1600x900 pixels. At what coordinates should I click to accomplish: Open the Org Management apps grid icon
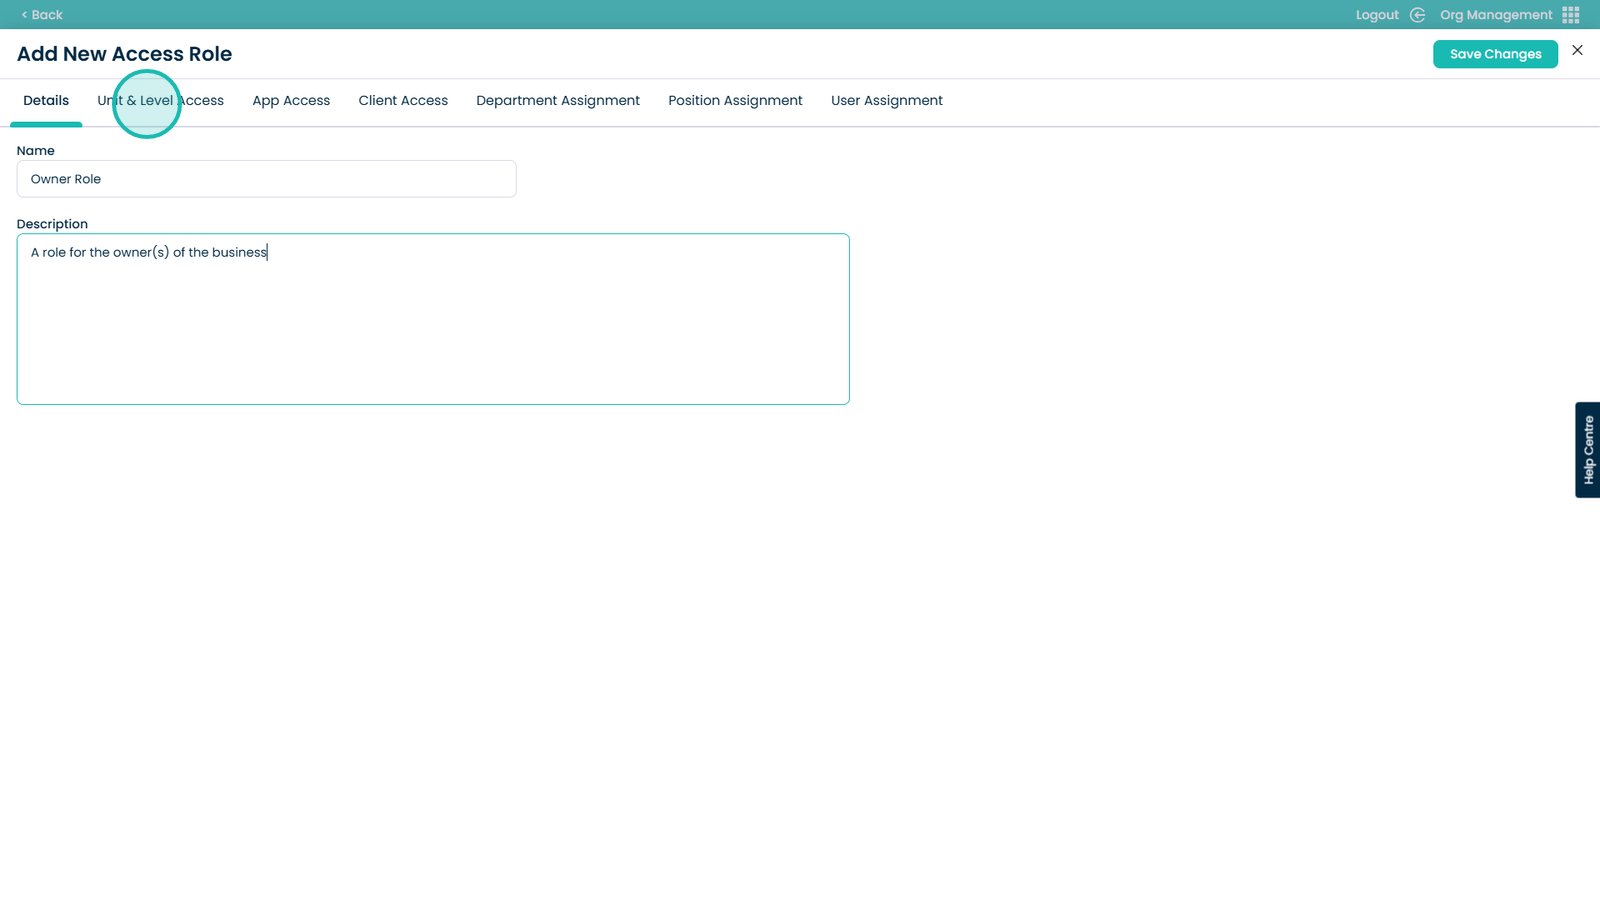coord(1571,15)
